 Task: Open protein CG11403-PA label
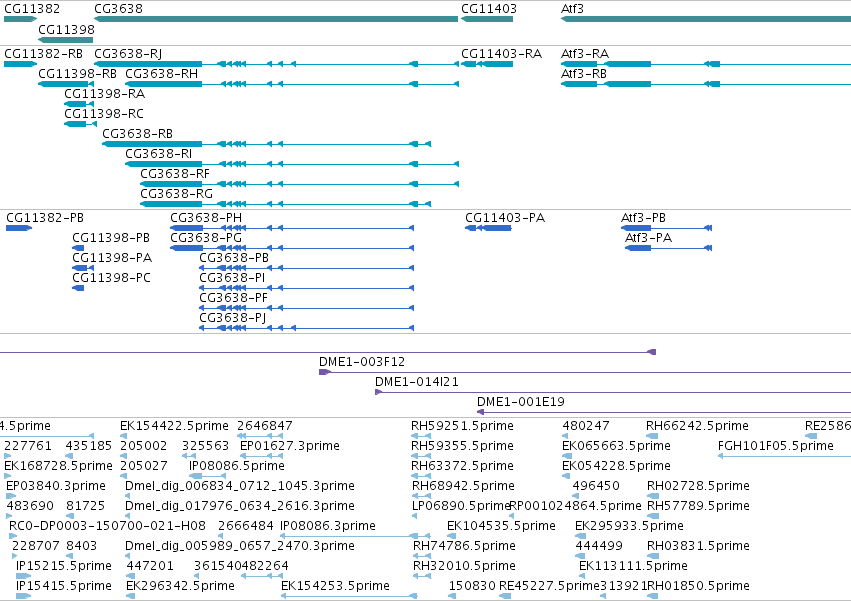[x=505, y=218]
